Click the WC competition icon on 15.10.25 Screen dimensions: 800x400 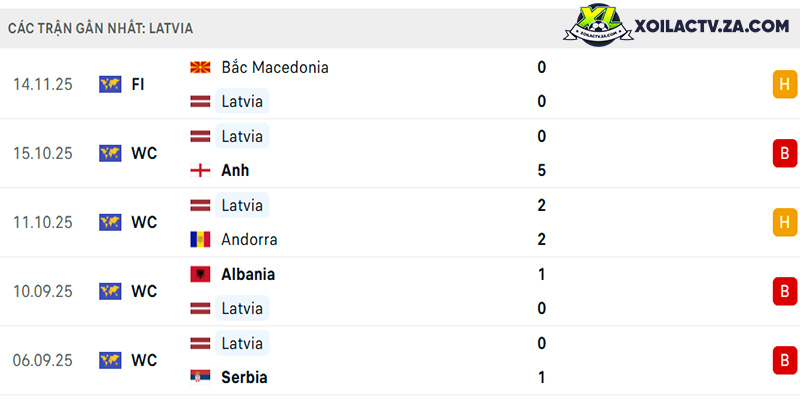pos(110,153)
